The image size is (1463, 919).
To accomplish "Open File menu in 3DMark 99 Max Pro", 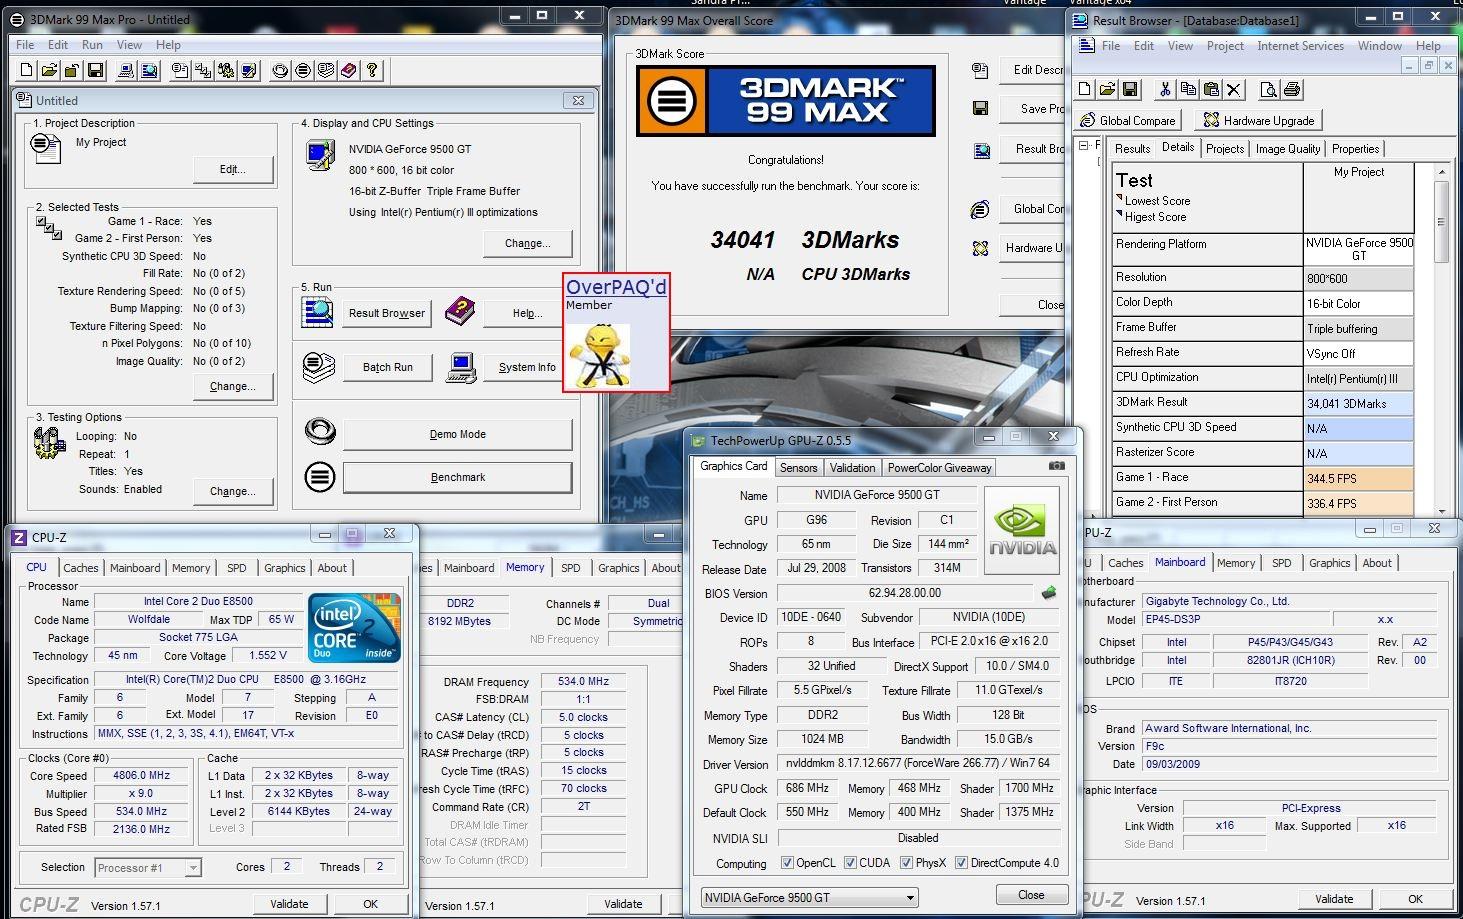I will [26, 45].
